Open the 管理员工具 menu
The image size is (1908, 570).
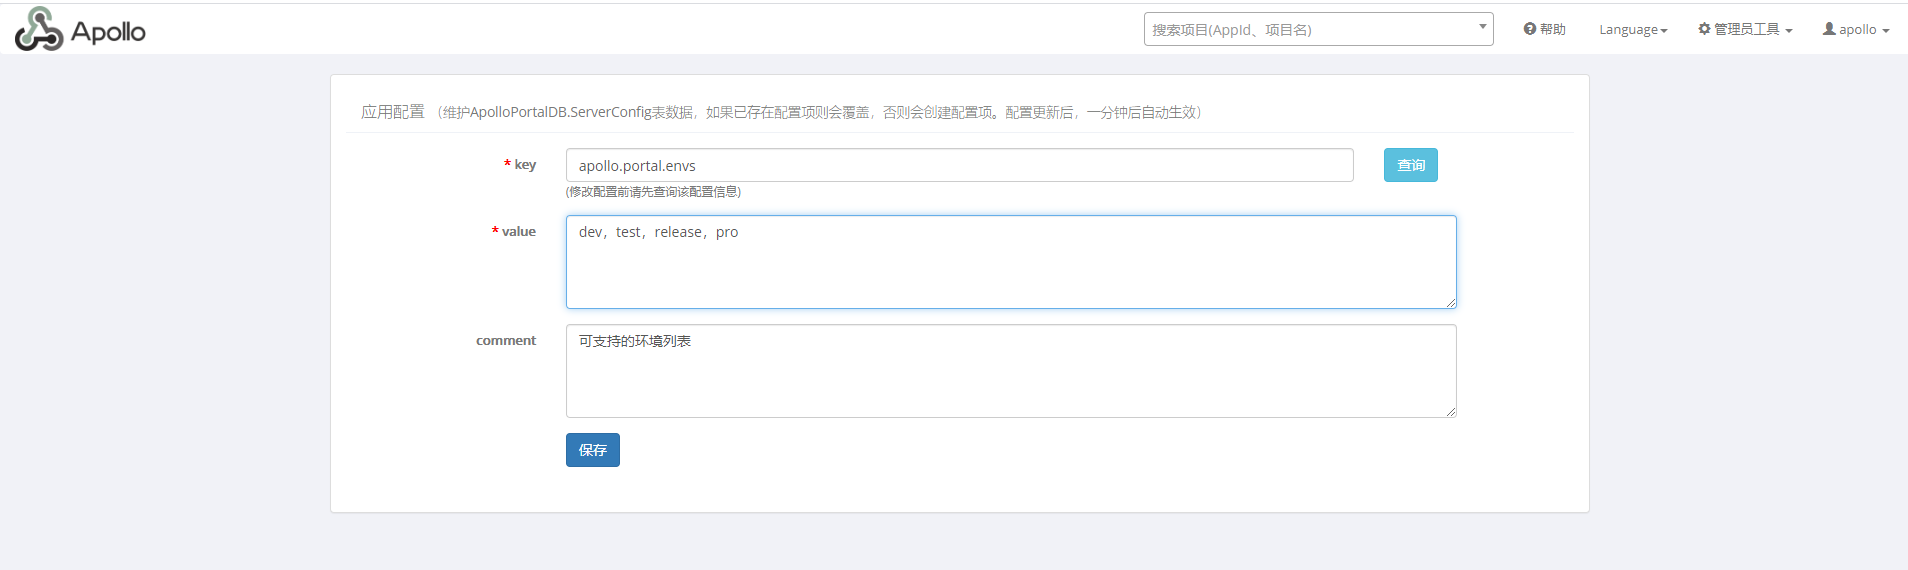click(x=1746, y=29)
